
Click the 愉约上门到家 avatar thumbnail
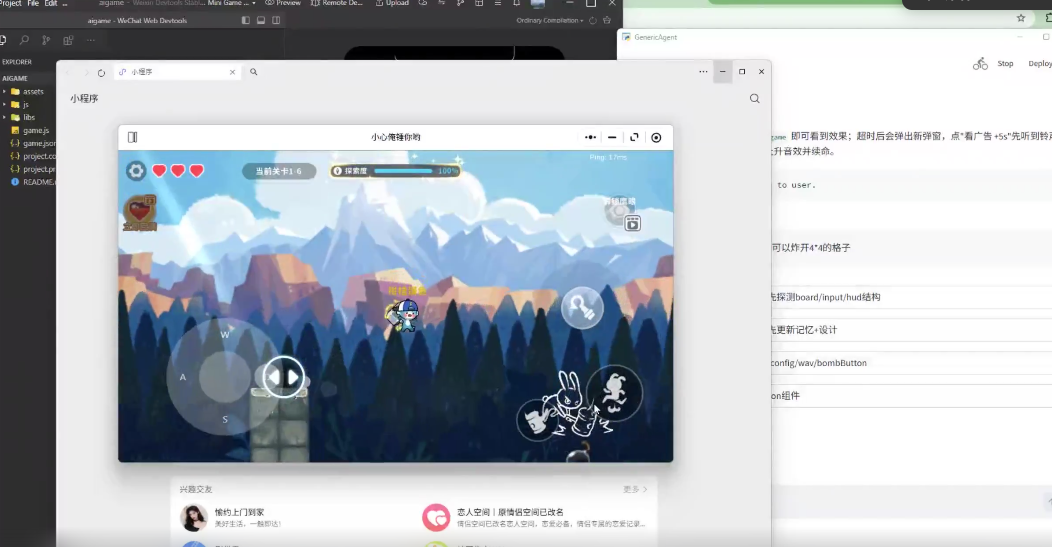pyautogui.click(x=193, y=517)
